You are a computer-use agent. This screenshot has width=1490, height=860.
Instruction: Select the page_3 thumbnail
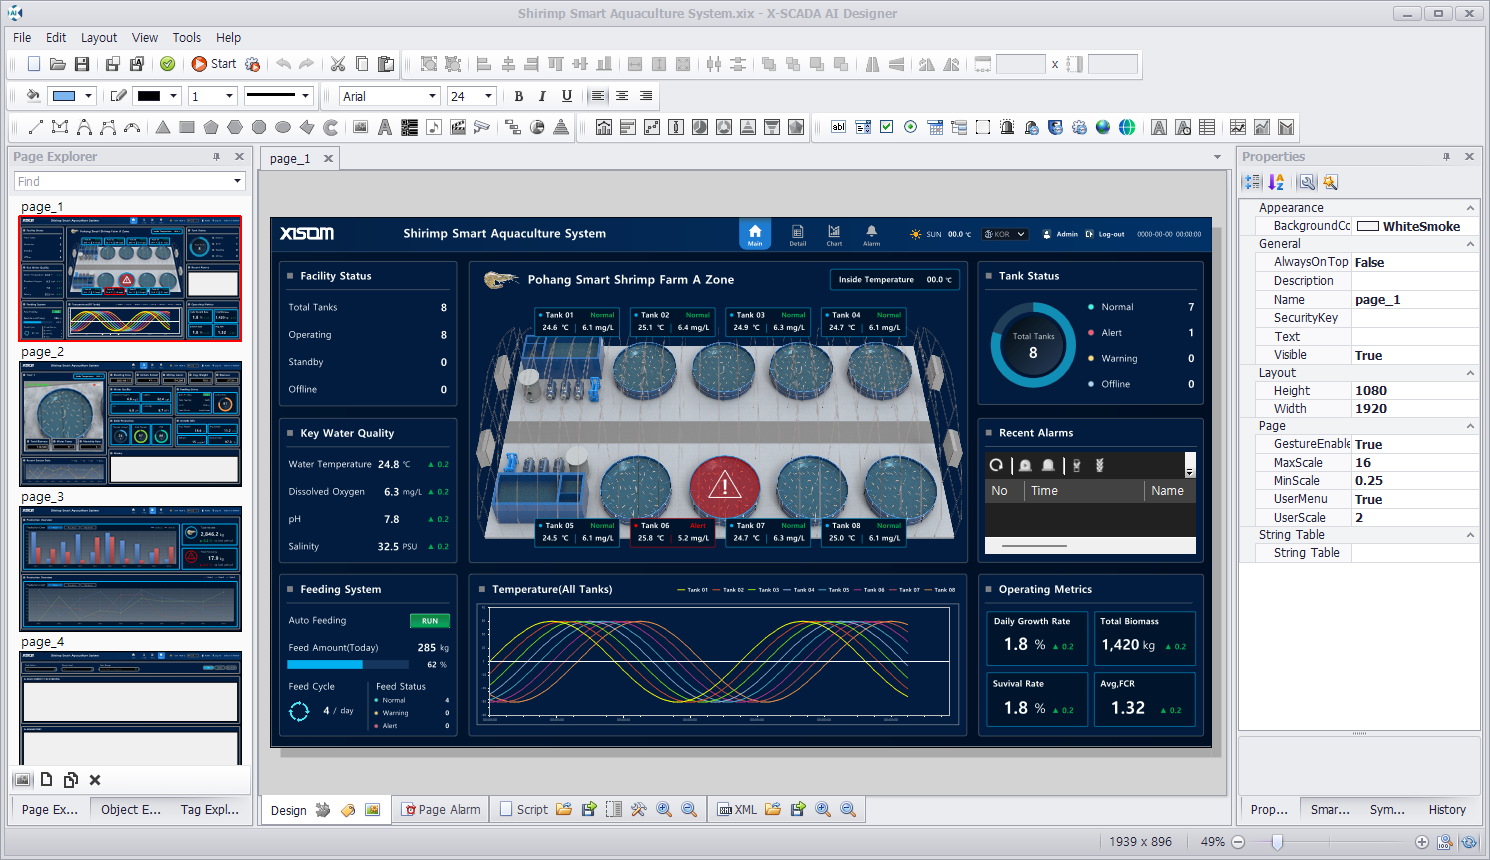click(x=130, y=568)
